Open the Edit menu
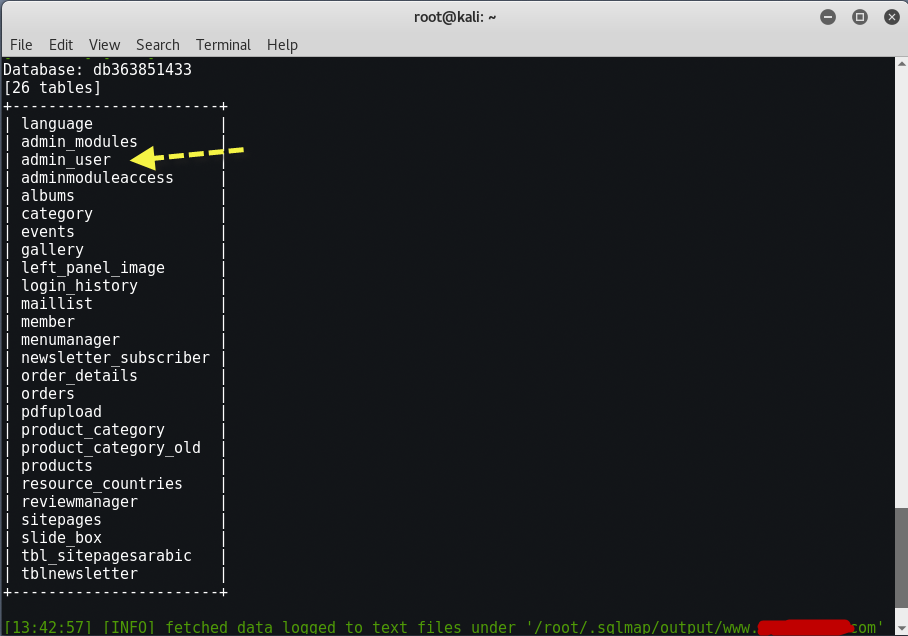Image resolution: width=908 pixels, height=636 pixels. pos(61,45)
